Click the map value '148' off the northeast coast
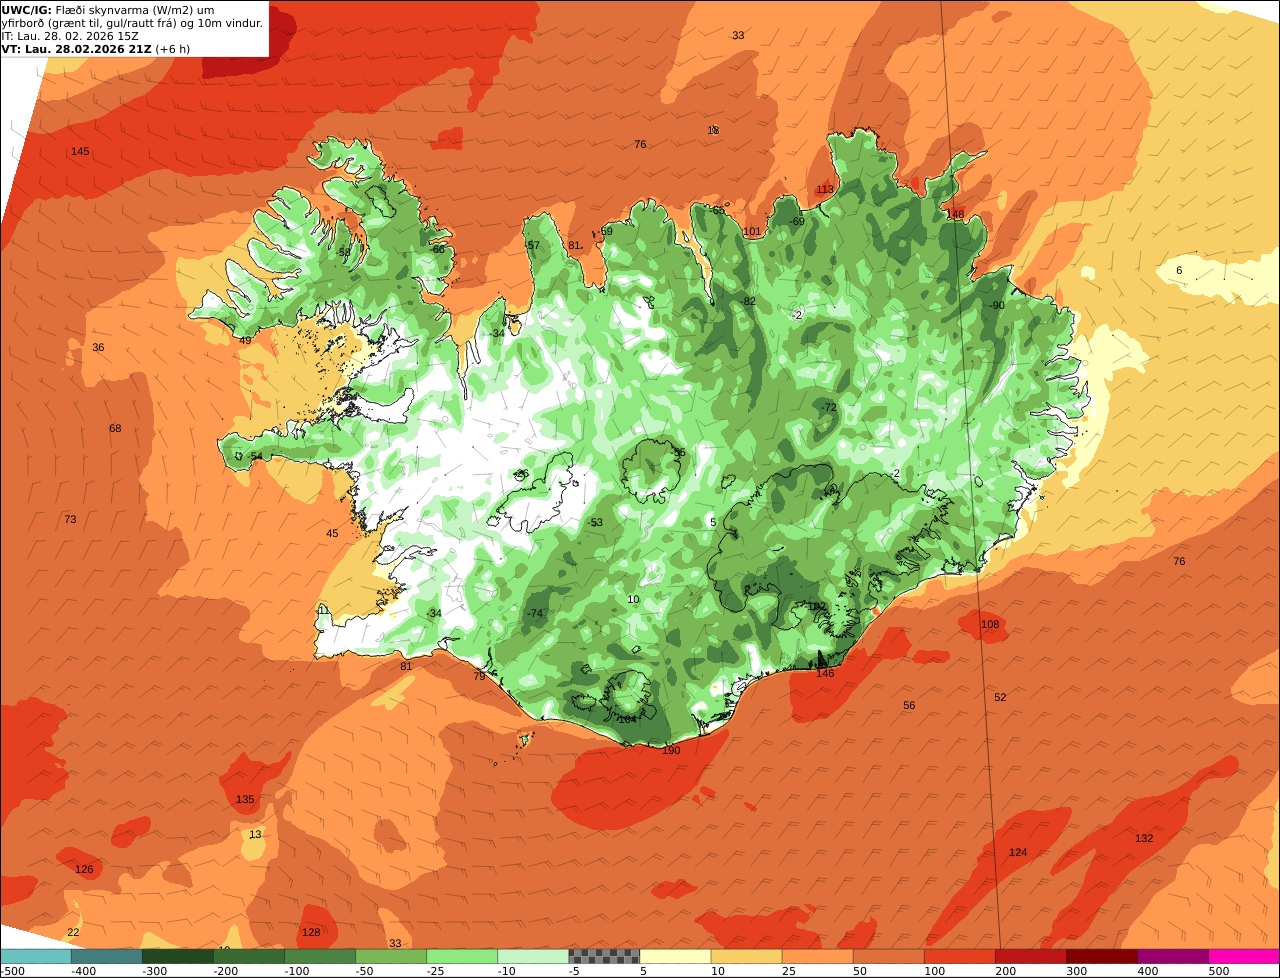Screen dimensions: 1280x978 tap(956, 214)
